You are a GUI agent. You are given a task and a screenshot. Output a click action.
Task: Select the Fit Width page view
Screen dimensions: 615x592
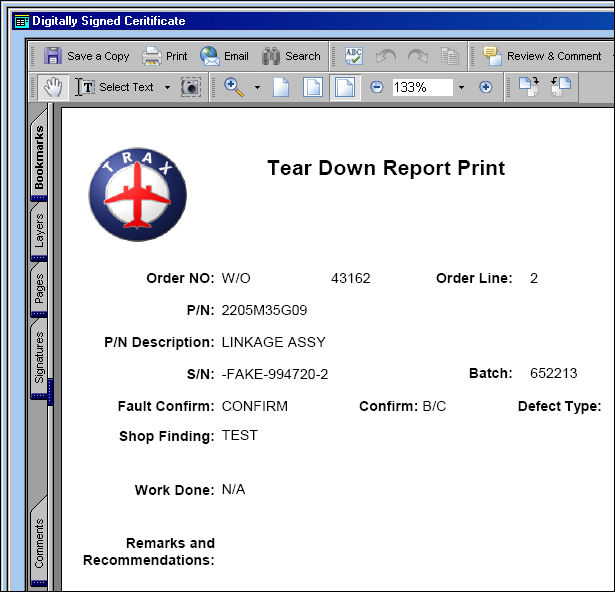click(x=345, y=87)
